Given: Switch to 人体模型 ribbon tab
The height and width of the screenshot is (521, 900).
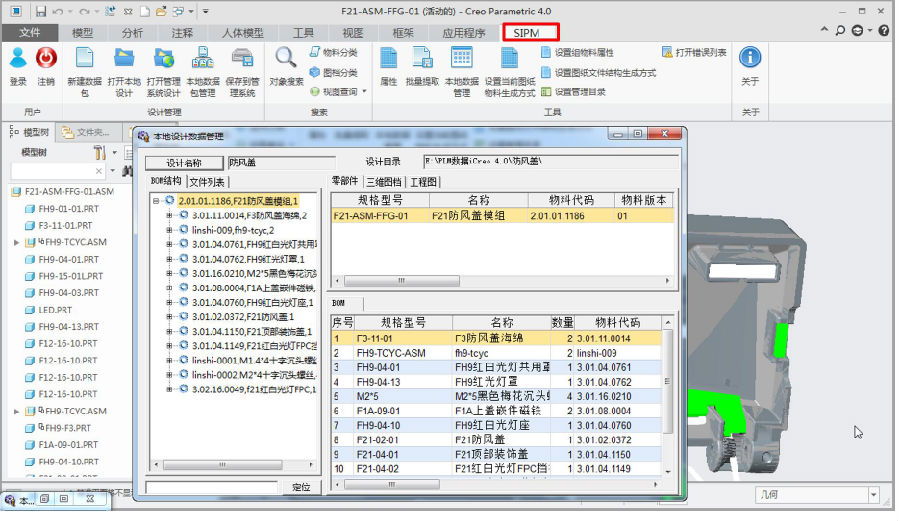Looking at the screenshot, I should tap(242, 33).
